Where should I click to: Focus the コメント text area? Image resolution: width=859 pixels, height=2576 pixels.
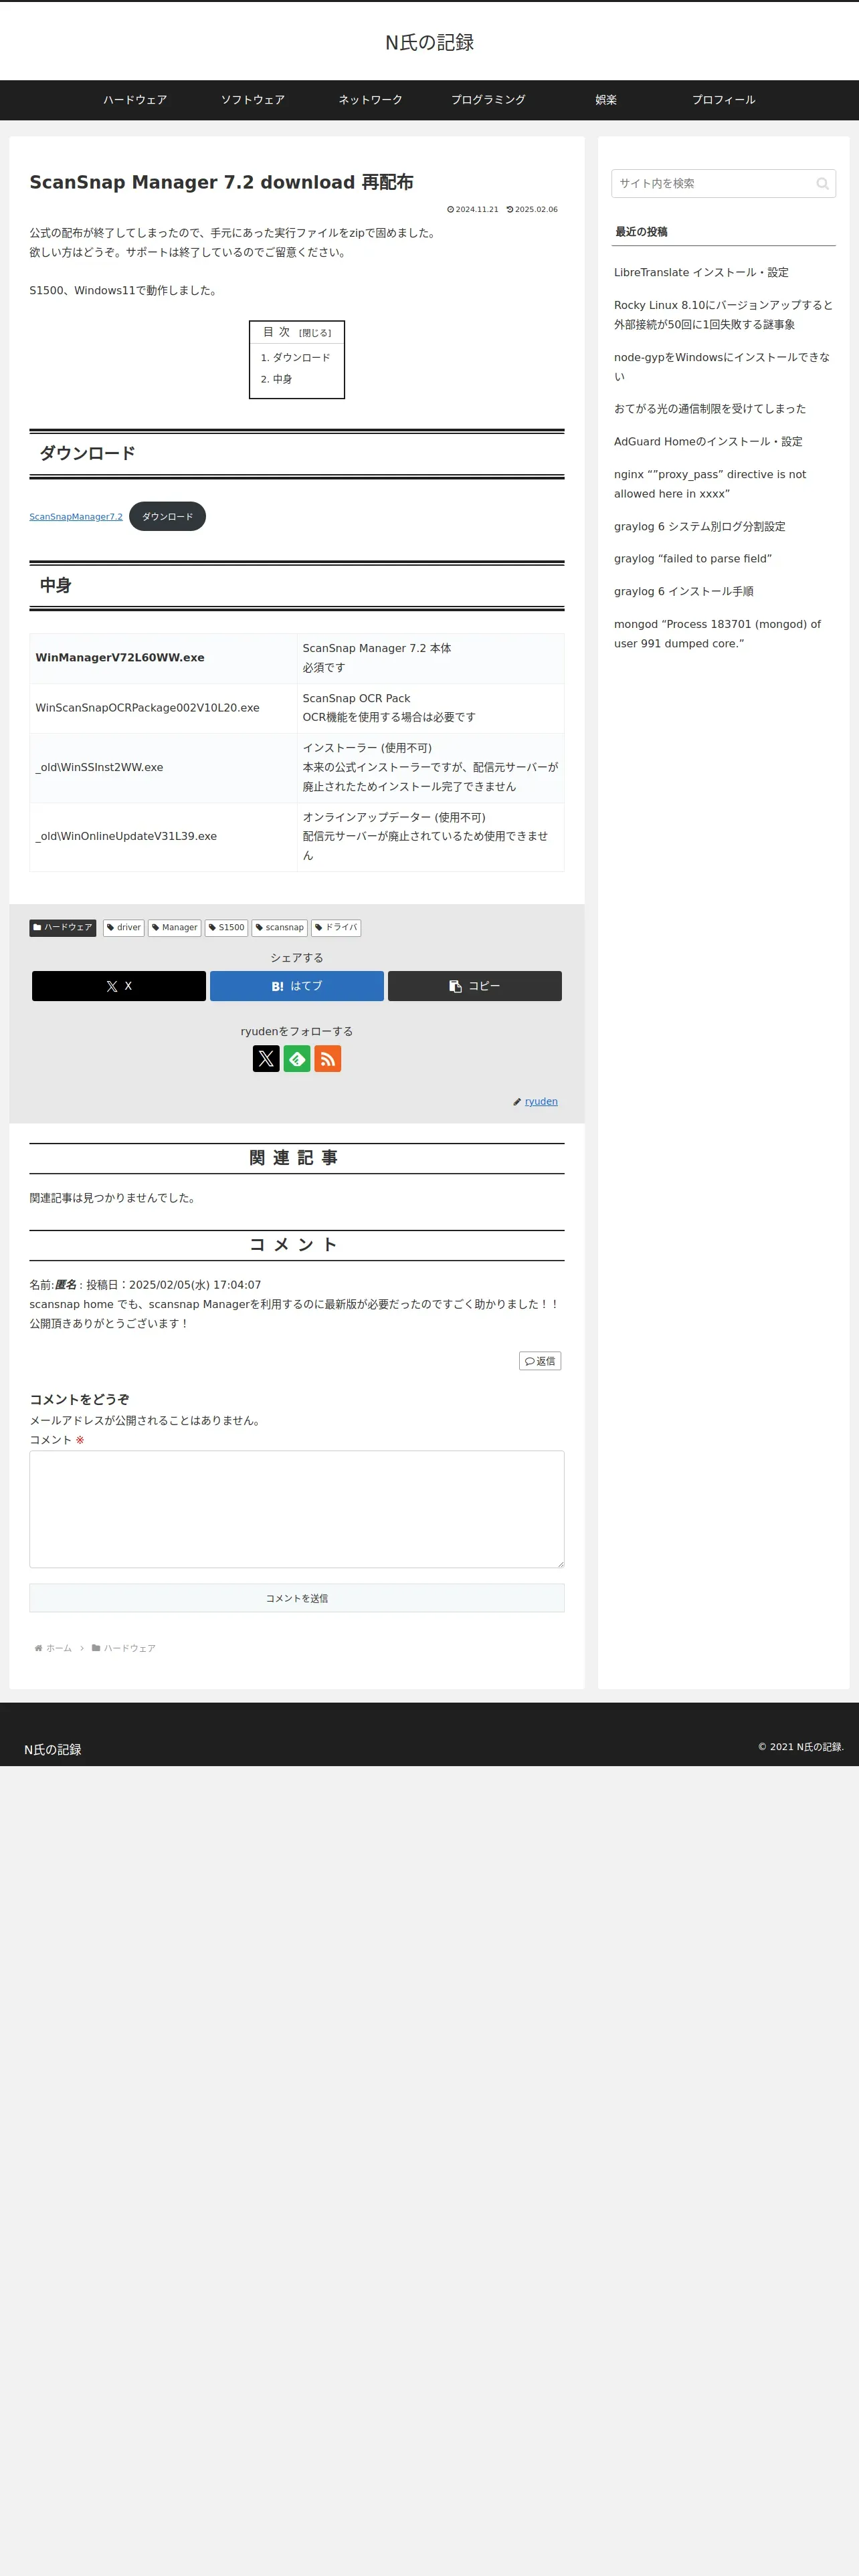tap(297, 1510)
